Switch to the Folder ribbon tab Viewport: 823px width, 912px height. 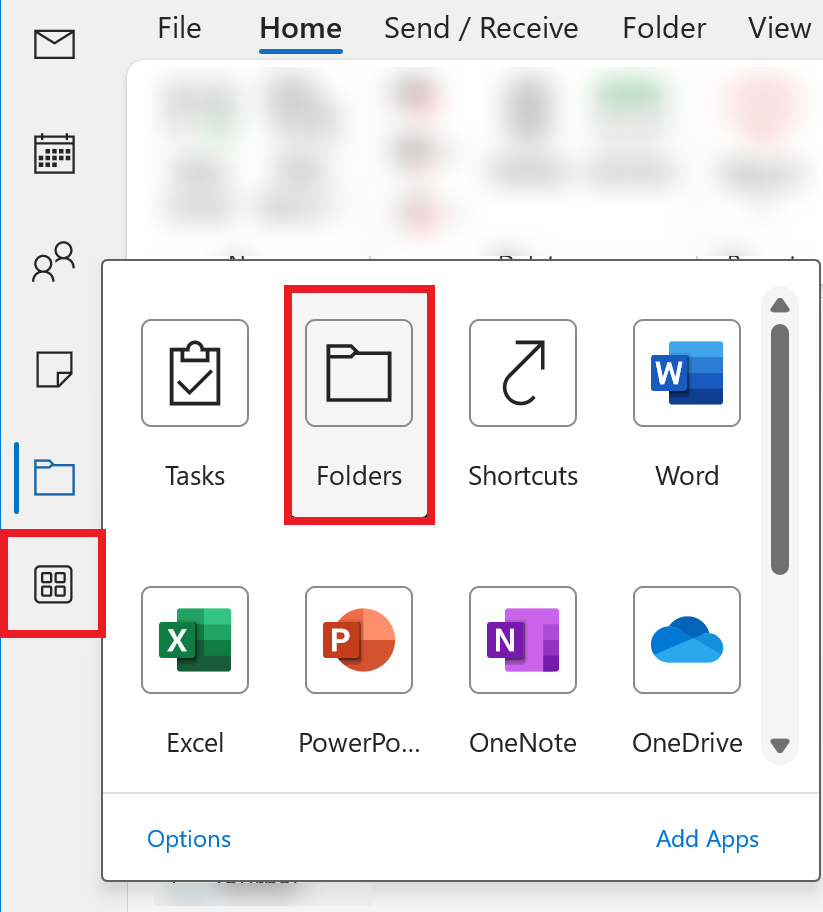coord(664,28)
